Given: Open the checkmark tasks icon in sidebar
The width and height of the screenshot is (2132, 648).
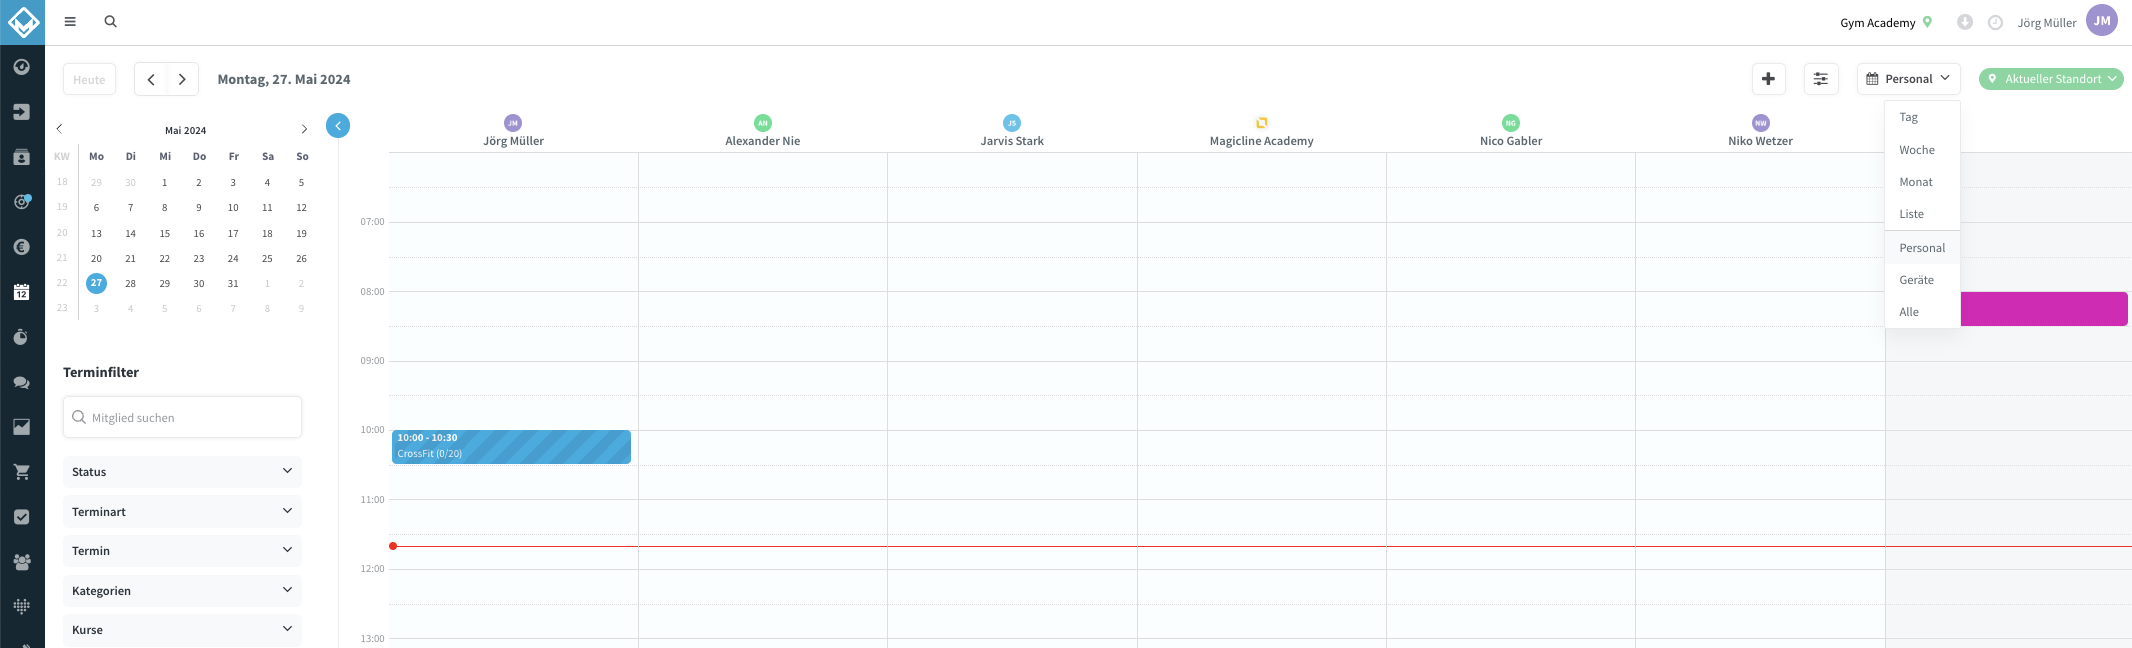Looking at the screenshot, I should (22, 517).
